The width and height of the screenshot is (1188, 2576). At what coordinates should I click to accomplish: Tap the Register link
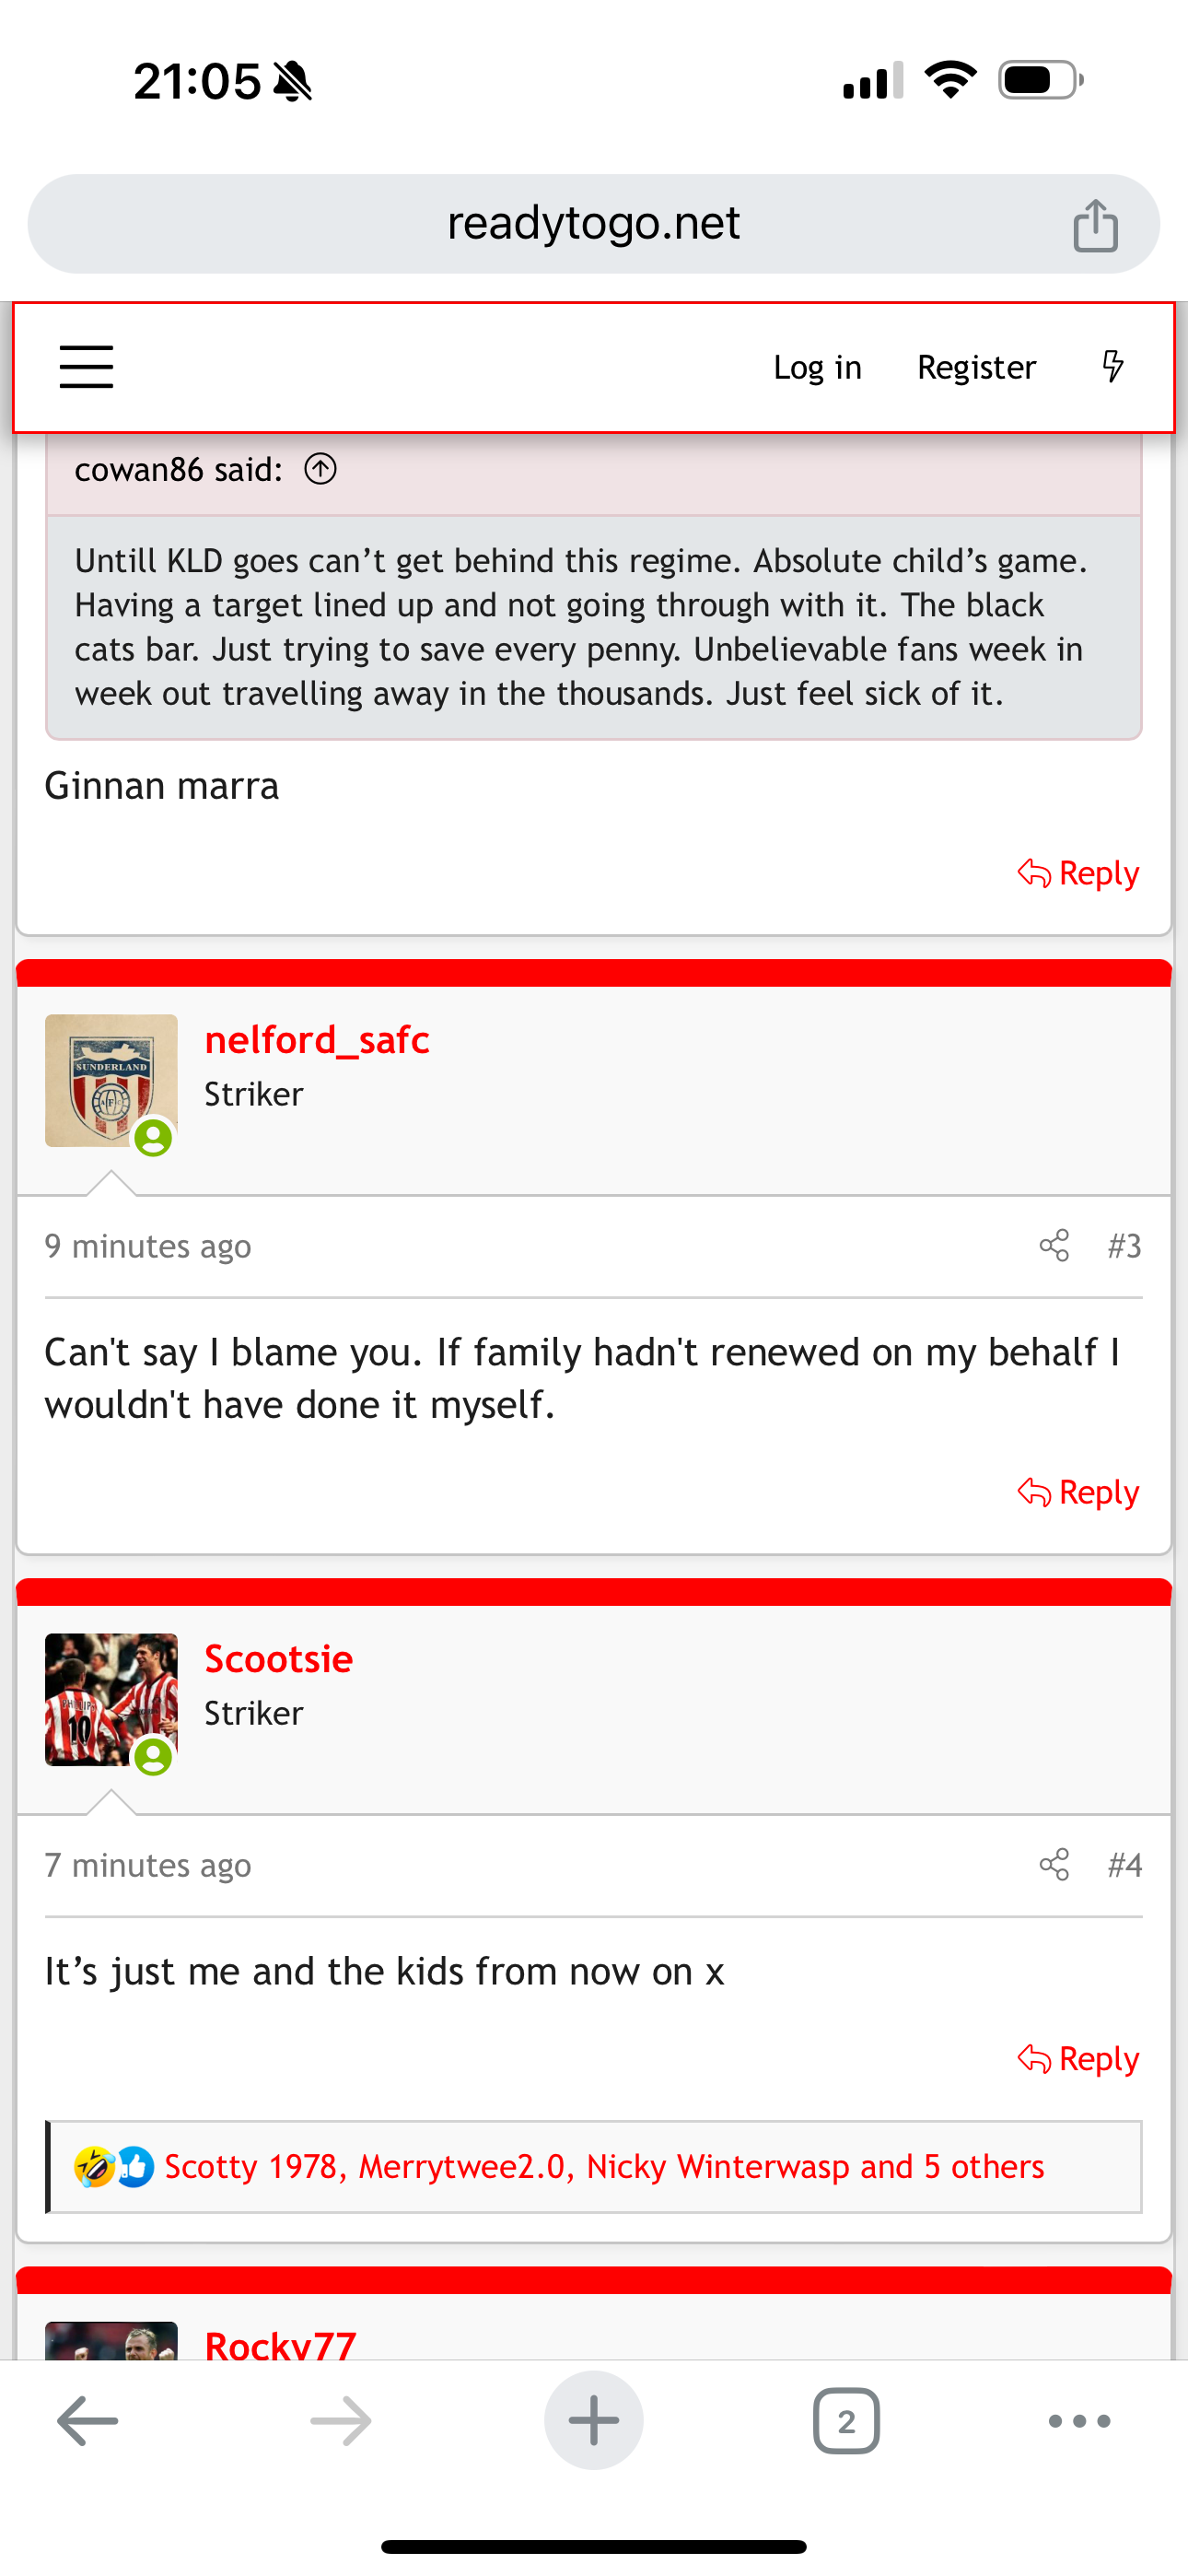pos(976,367)
